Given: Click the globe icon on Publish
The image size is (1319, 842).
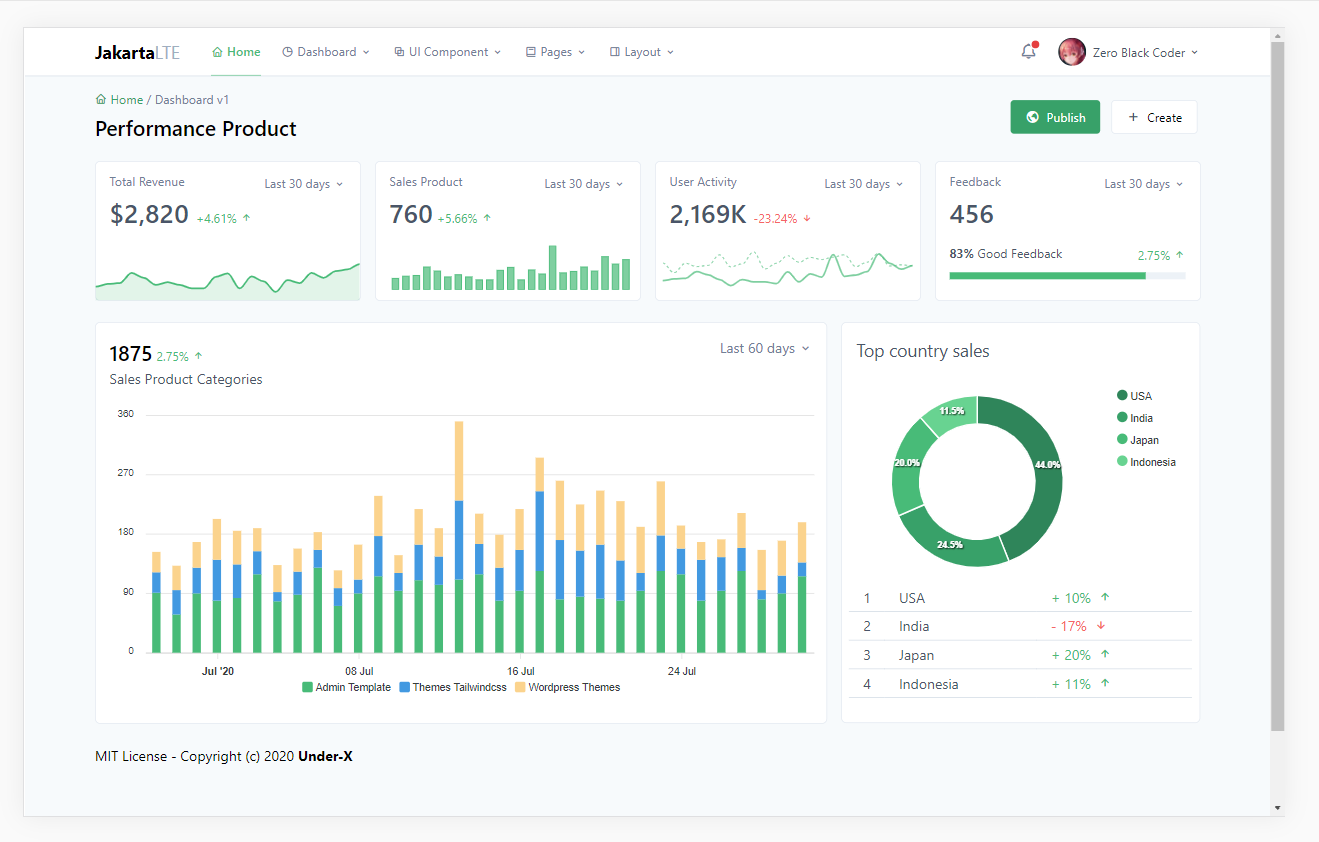Looking at the screenshot, I should pyautogui.click(x=1033, y=117).
